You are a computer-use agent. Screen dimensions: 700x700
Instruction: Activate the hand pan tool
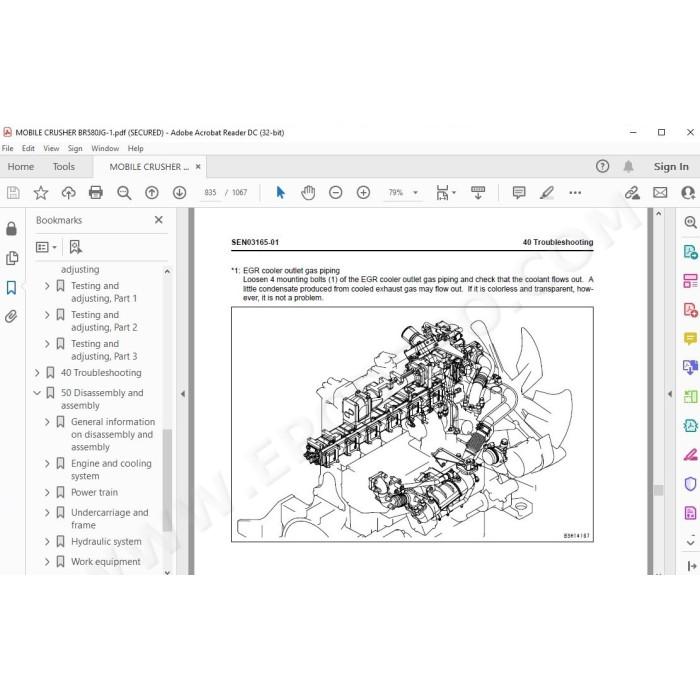click(x=308, y=192)
